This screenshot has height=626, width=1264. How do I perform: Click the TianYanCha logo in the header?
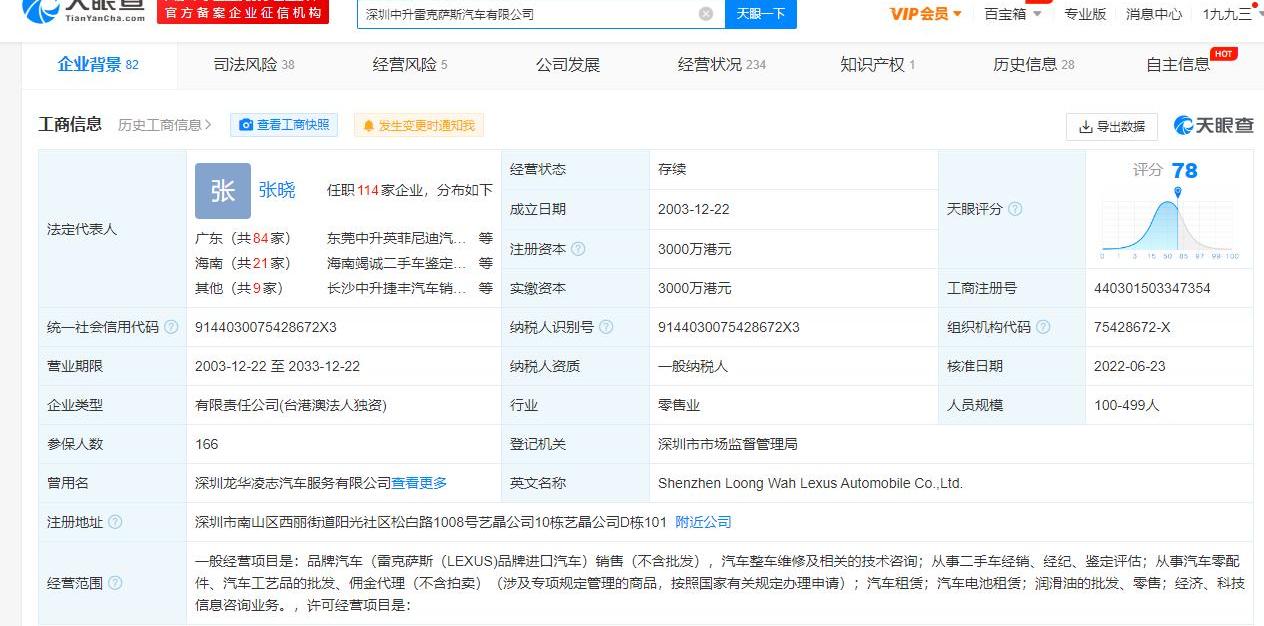83,11
